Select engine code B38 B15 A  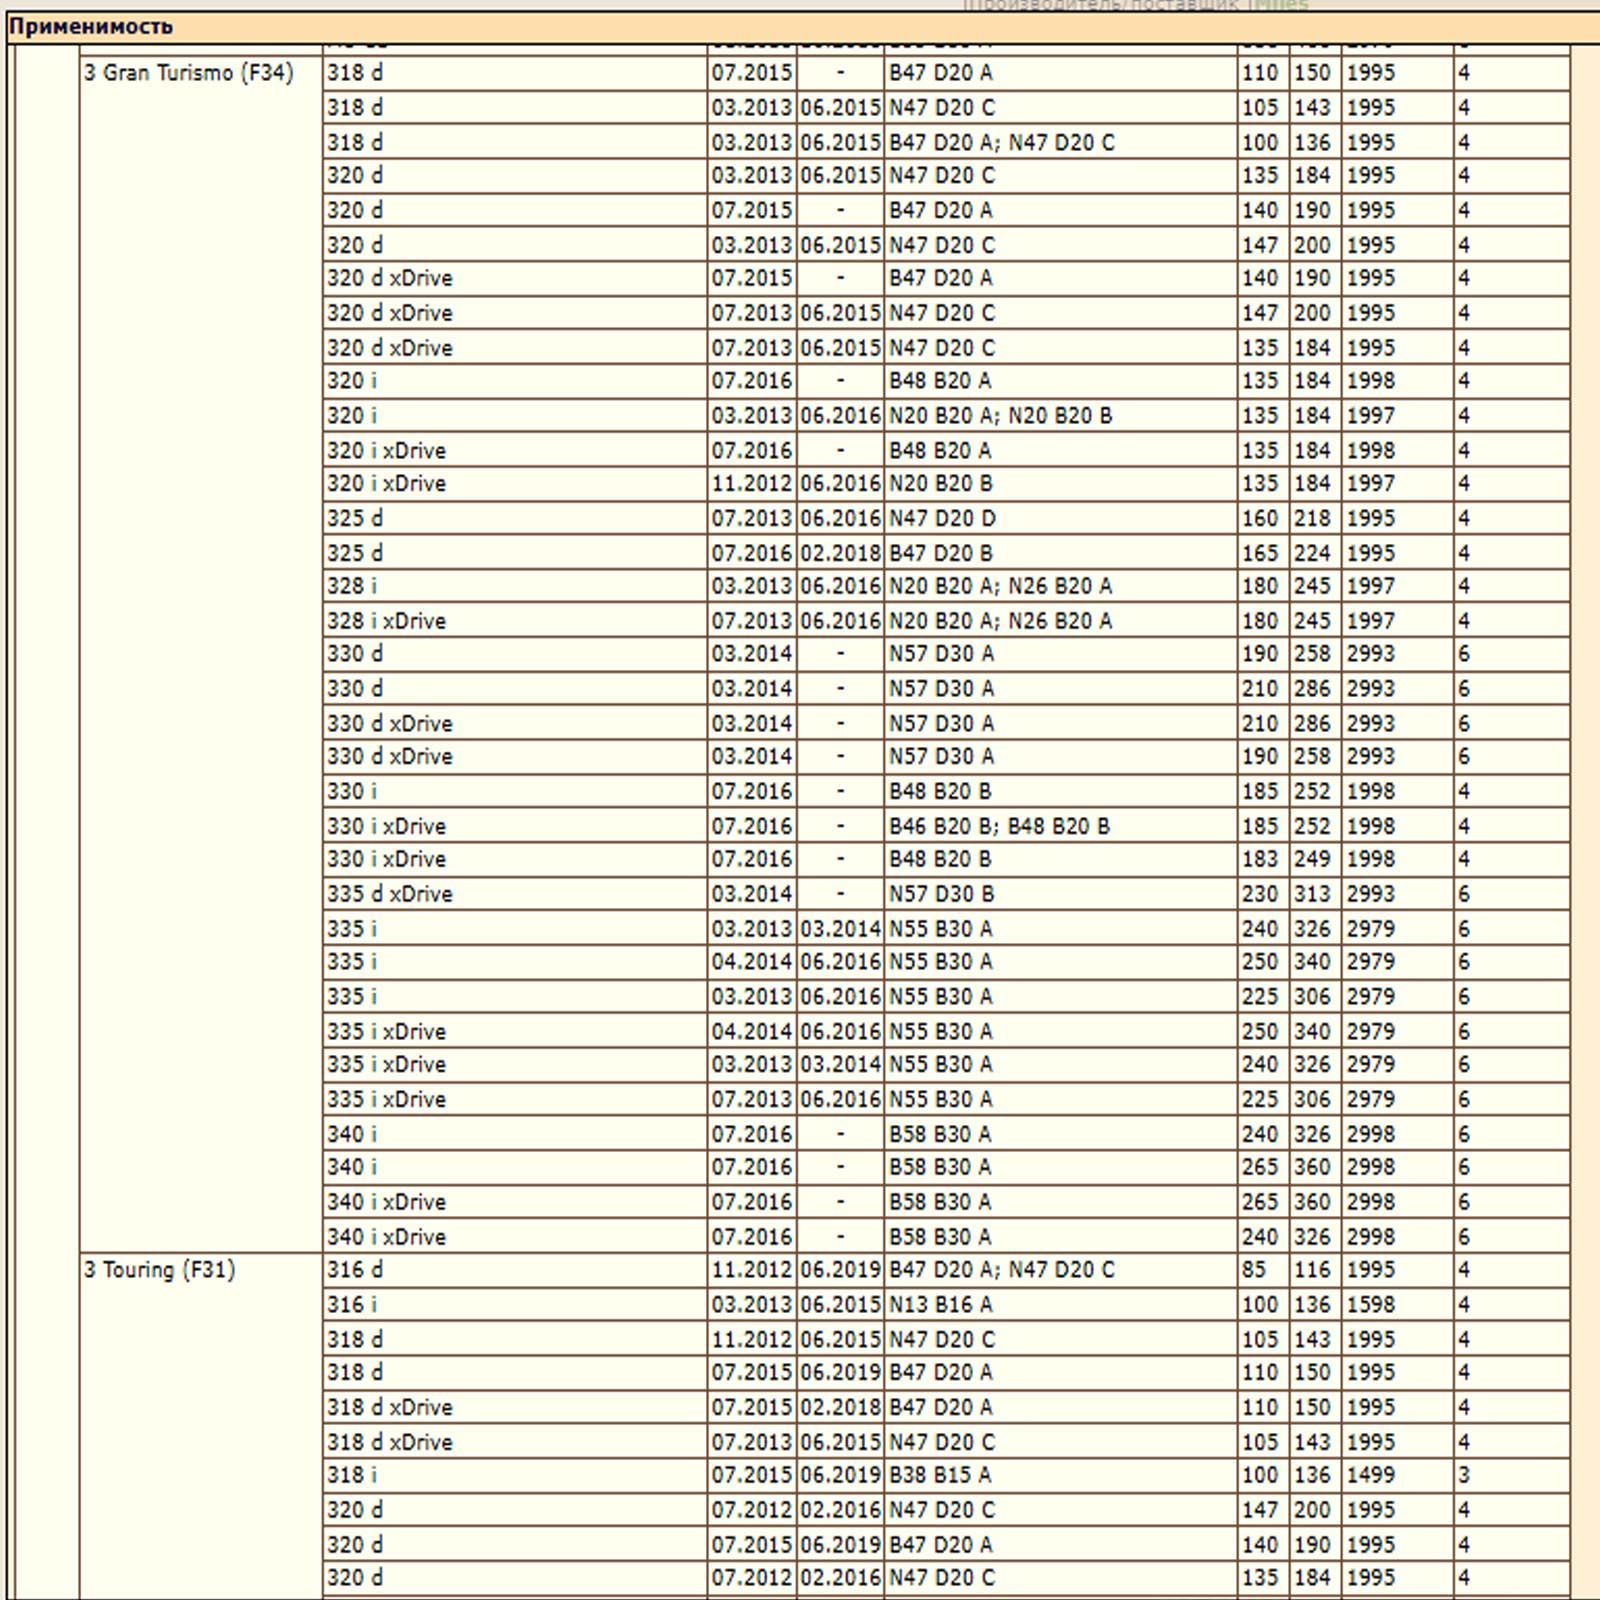[x=940, y=1475]
